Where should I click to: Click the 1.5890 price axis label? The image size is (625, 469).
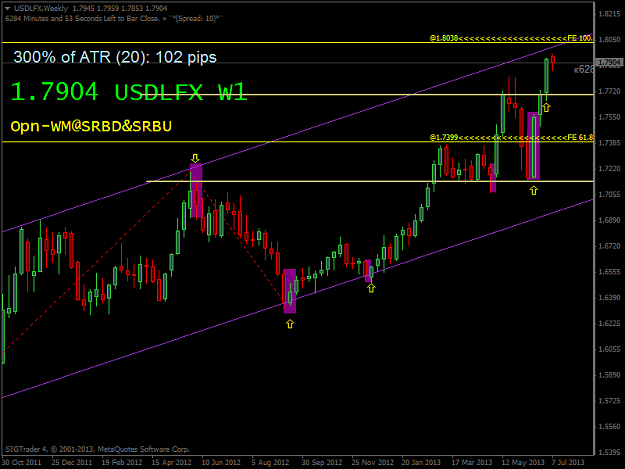(609, 375)
